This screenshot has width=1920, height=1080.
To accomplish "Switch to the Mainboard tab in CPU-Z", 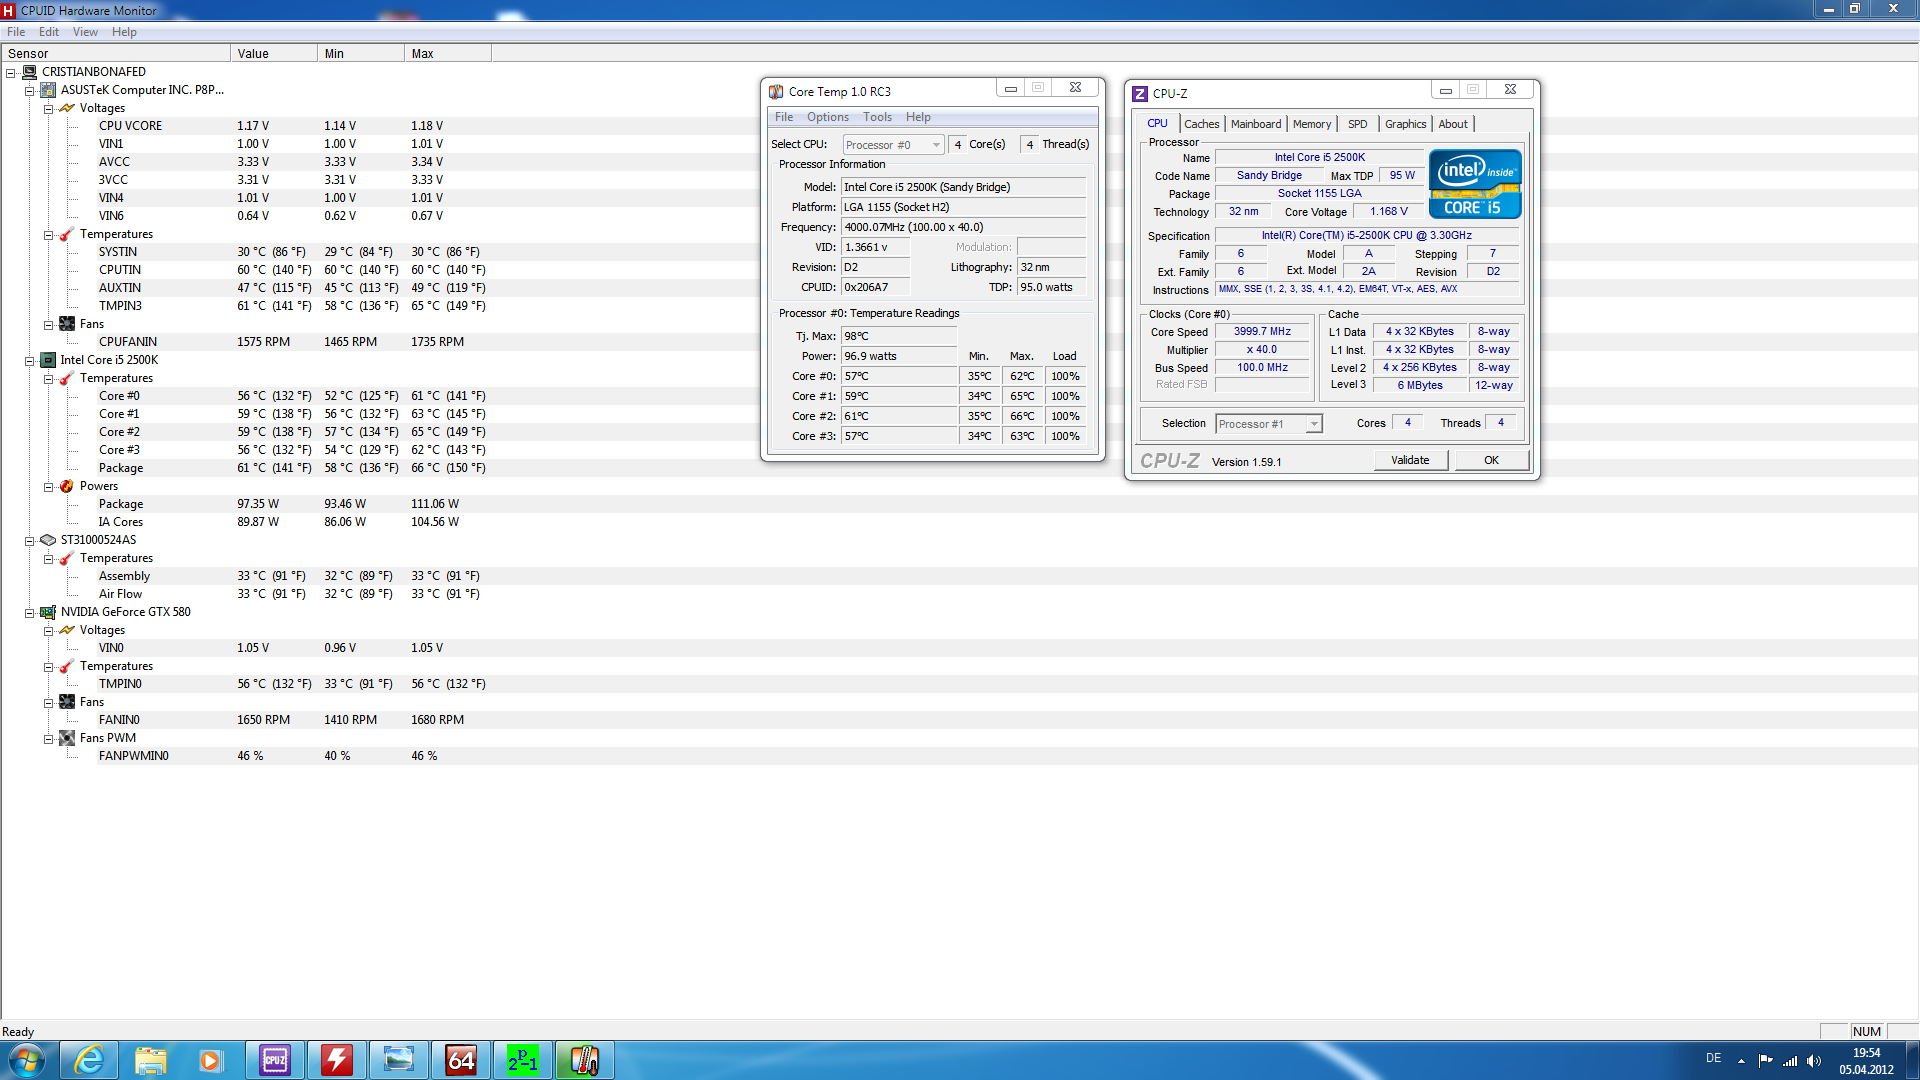I will (1255, 124).
